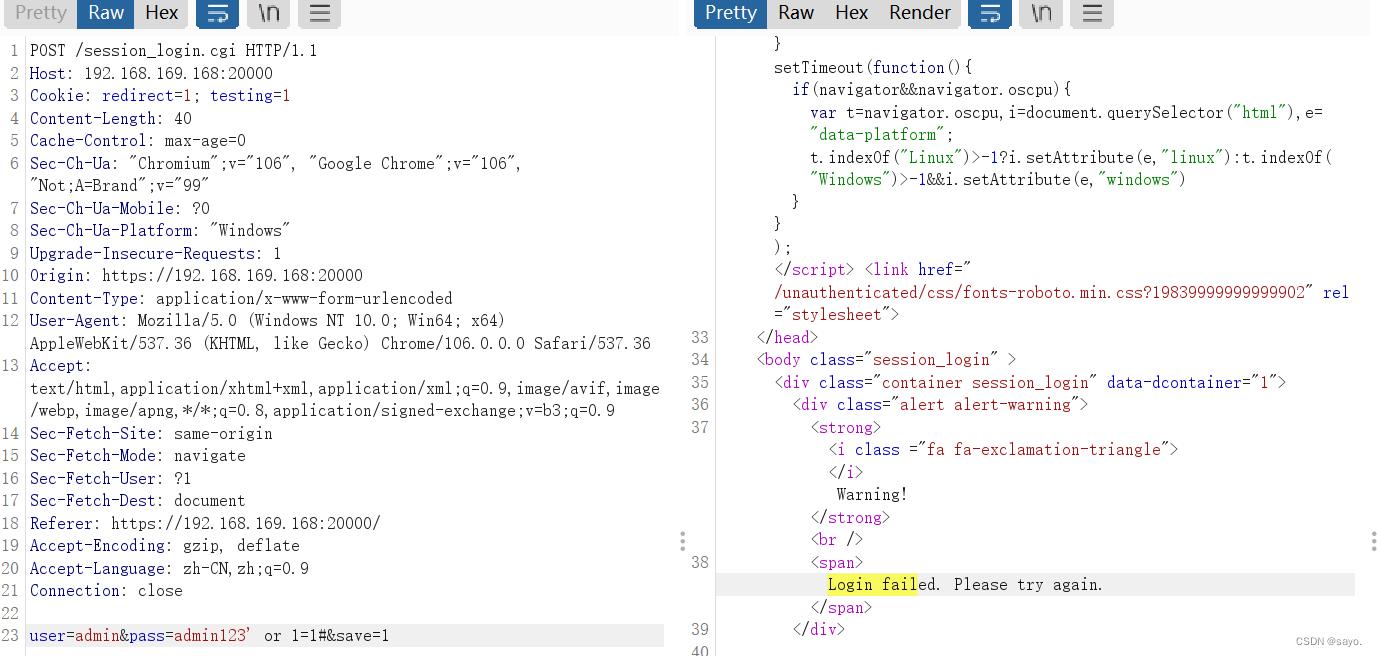Toggle word wrap icon in response pane
The width and height of the screenshot is (1377, 656).
coord(989,13)
